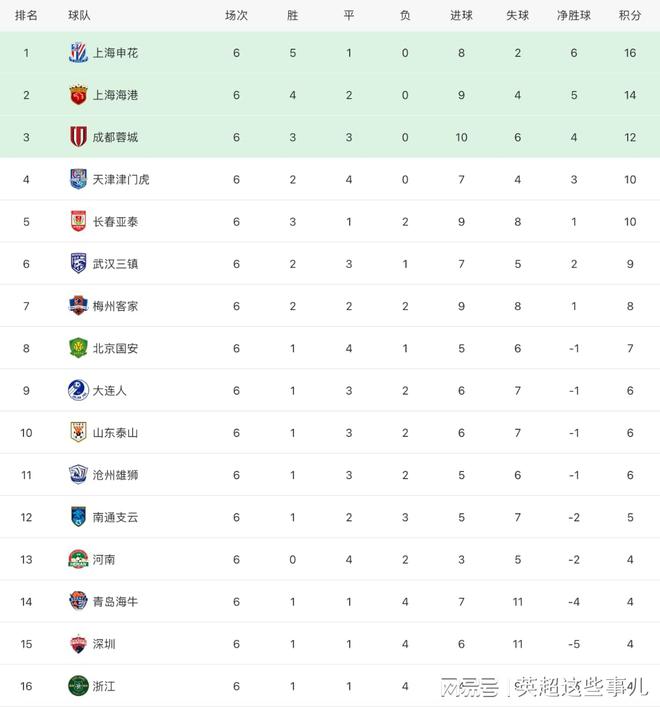
Task: Select the Beijing Guoan green crest
Action: (x=78, y=348)
